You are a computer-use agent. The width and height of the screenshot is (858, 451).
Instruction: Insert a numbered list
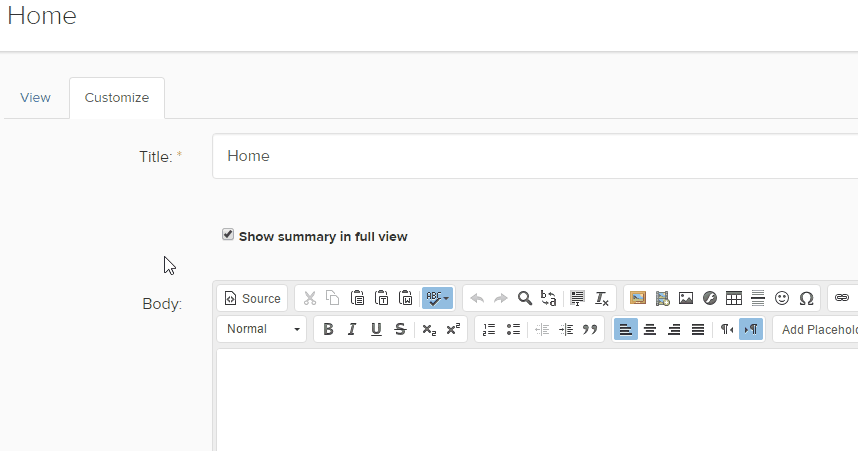[489, 329]
